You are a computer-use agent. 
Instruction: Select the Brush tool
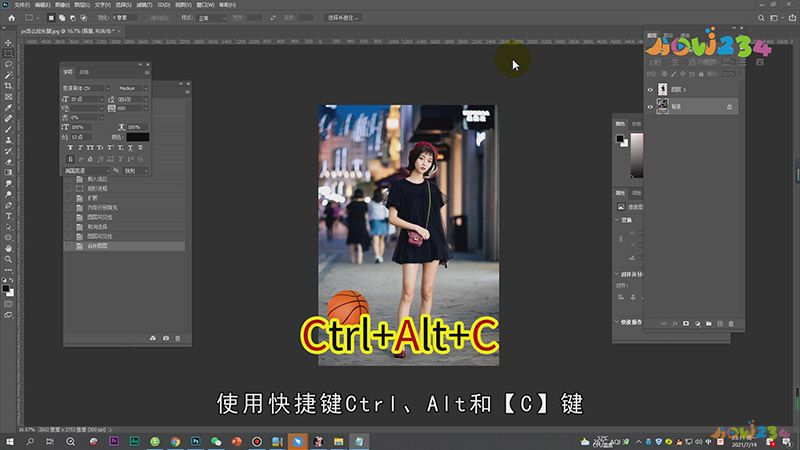click(8, 129)
